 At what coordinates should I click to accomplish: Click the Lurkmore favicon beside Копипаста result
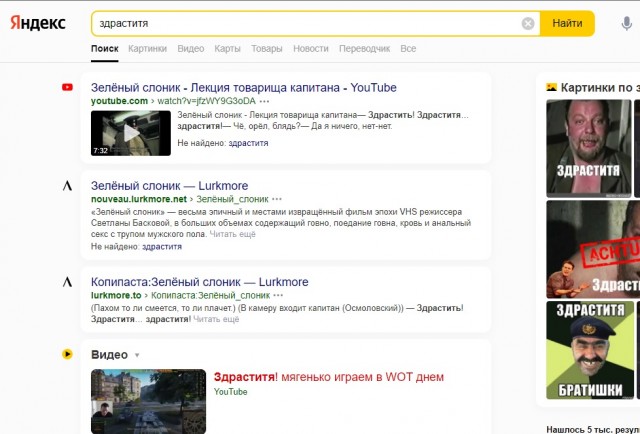pyautogui.click(x=67, y=282)
